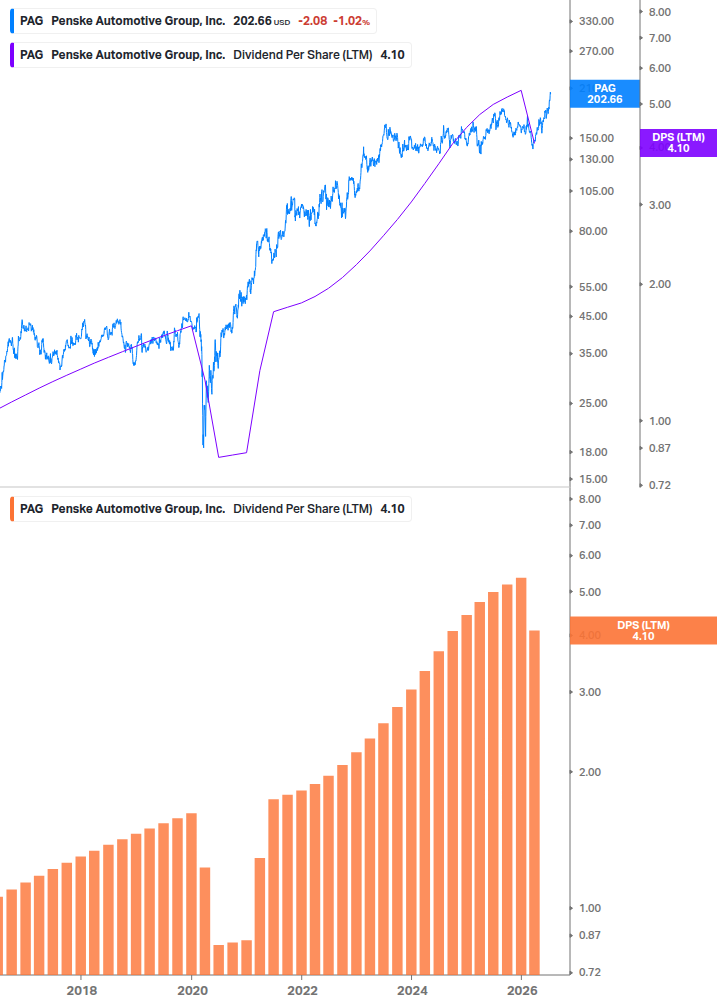The image size is (717, 1005).
Task: Click the 270.00 price axis label
Action: (596, 51)
